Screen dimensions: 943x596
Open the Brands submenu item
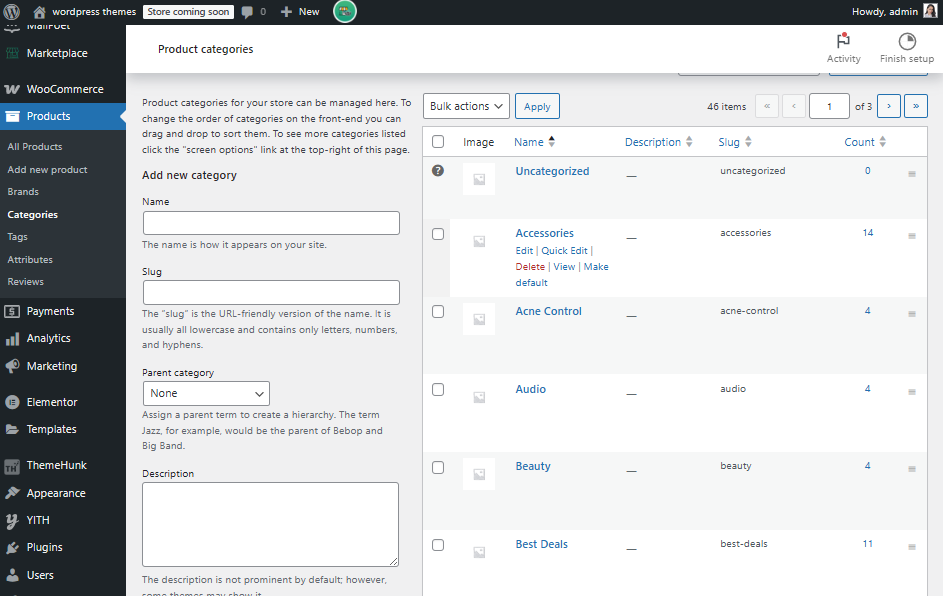pos(23,192)
